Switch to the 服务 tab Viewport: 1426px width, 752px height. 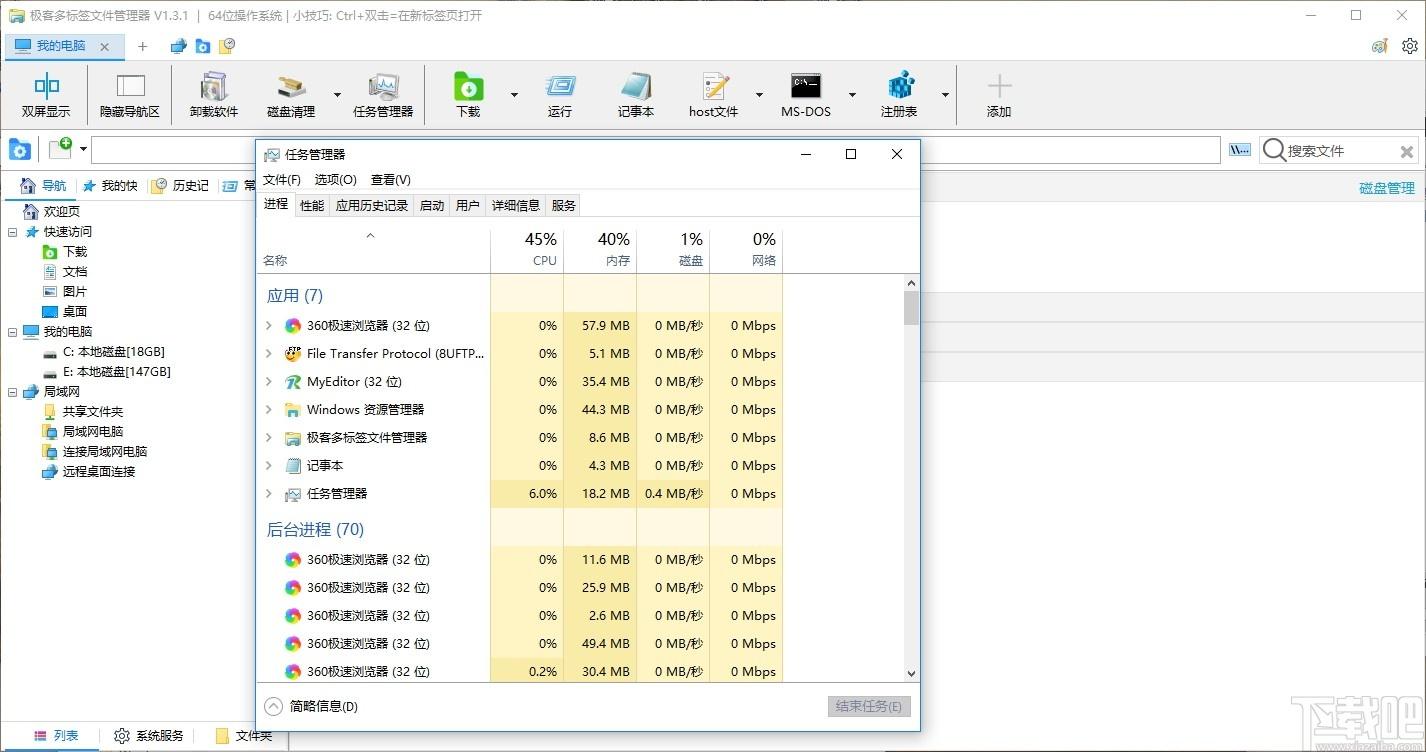click(x=564, y=205)
